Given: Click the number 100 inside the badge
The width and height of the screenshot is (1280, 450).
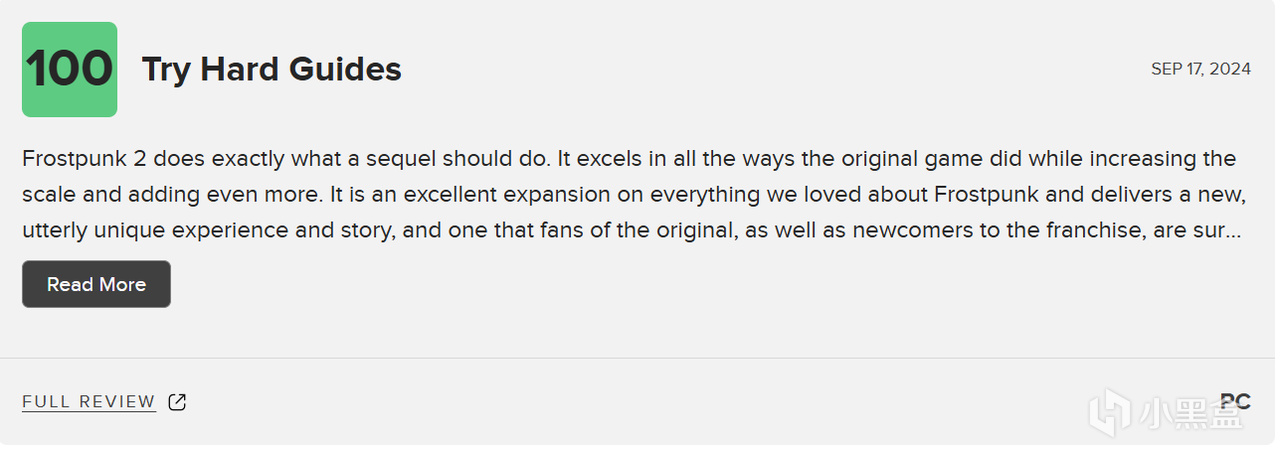Looking at the screenshot, I should (x=69, y=69).
